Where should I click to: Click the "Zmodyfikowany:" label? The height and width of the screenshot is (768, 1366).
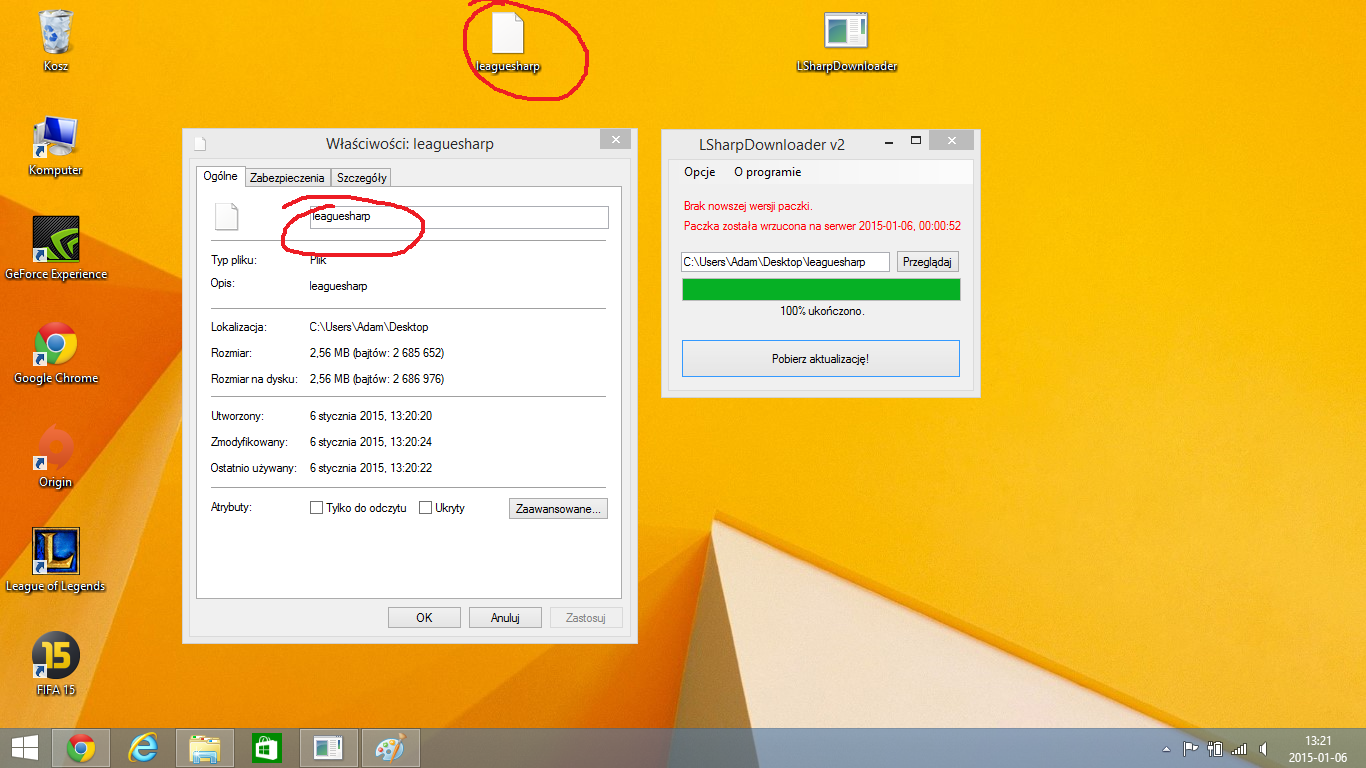click(x=250, y=441)
